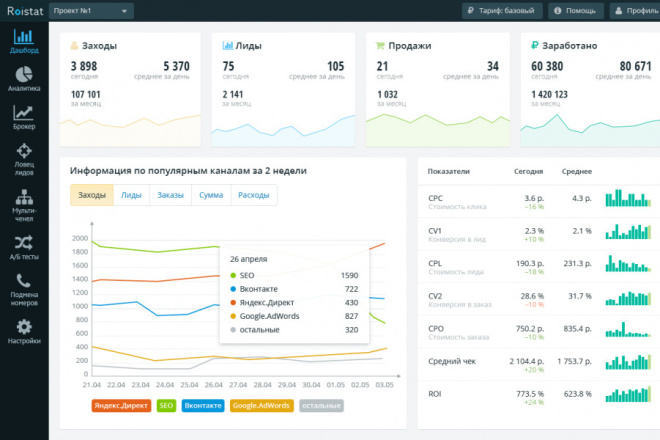Viewport: 660px width, 440px height.
Task: Click the CPO mini bar chart
Action: click(628, 329)
